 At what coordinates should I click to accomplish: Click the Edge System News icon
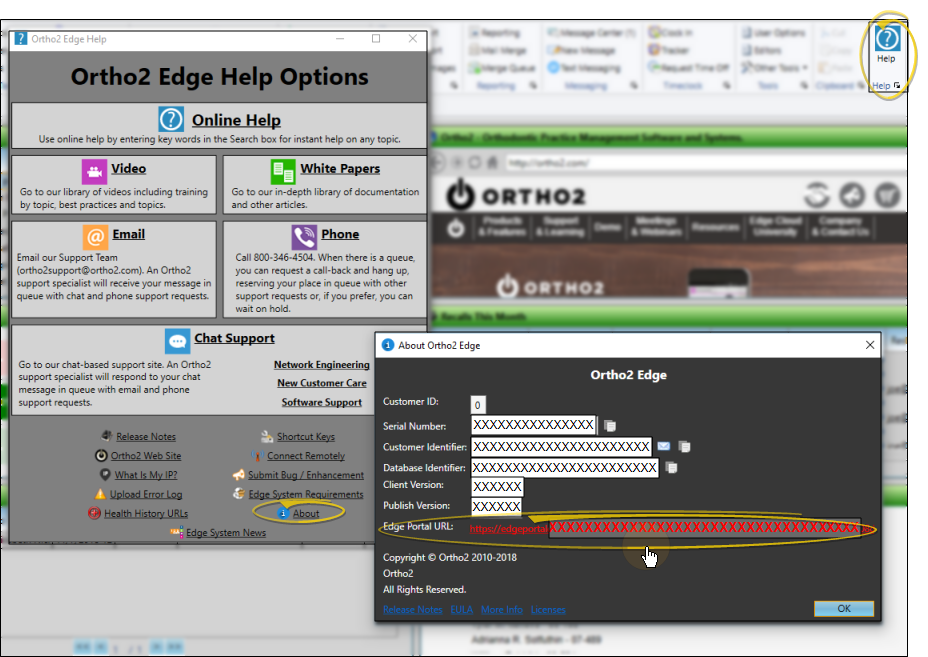(x=177, y=532)
